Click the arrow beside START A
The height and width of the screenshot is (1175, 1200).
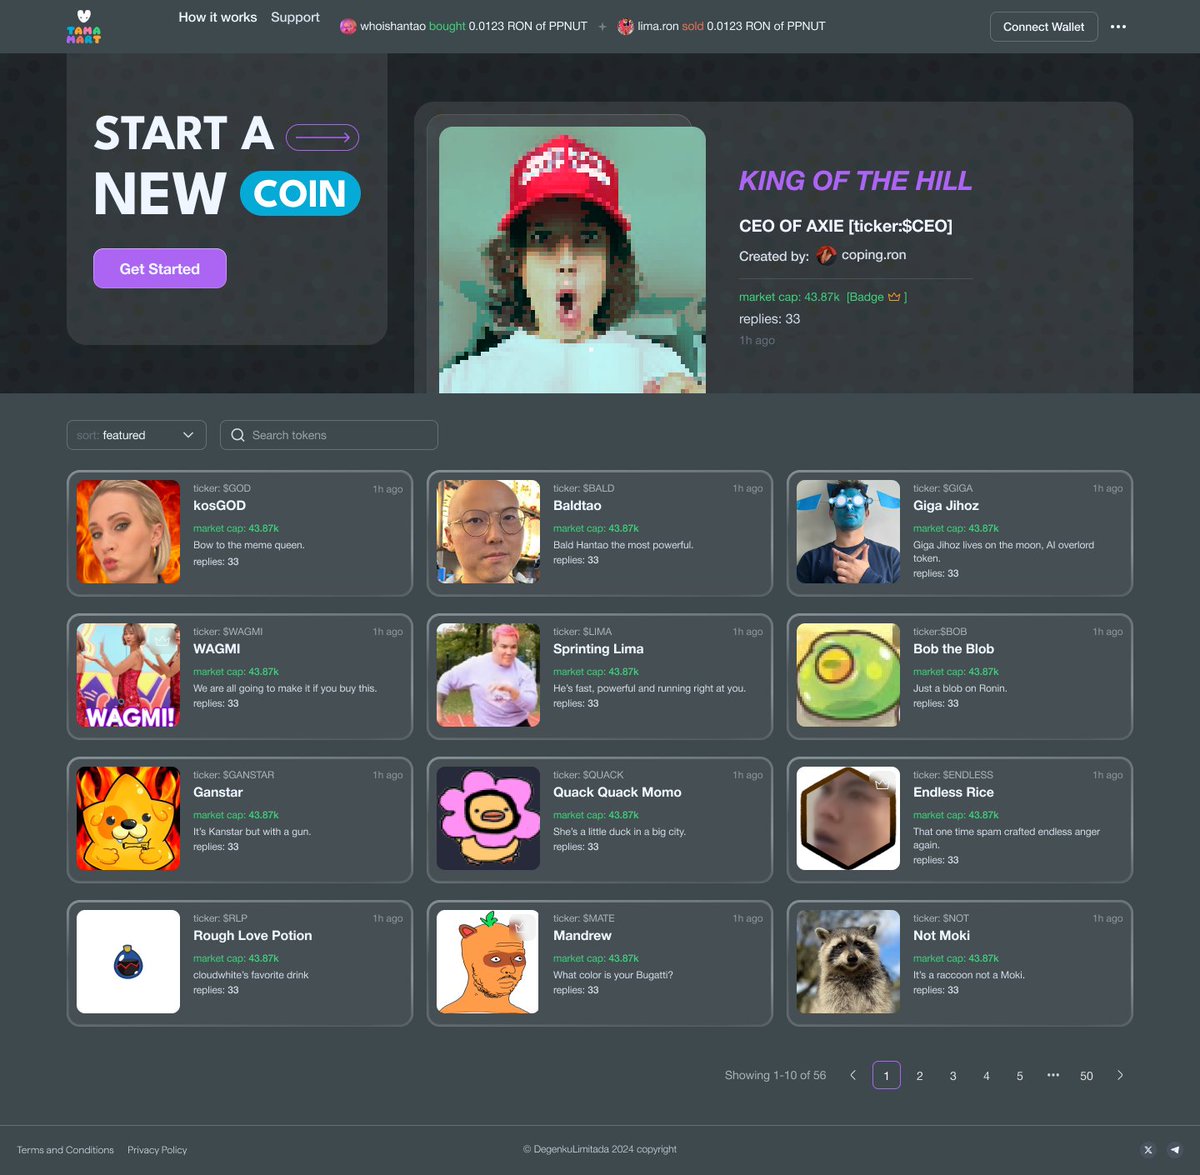(322, 137)
